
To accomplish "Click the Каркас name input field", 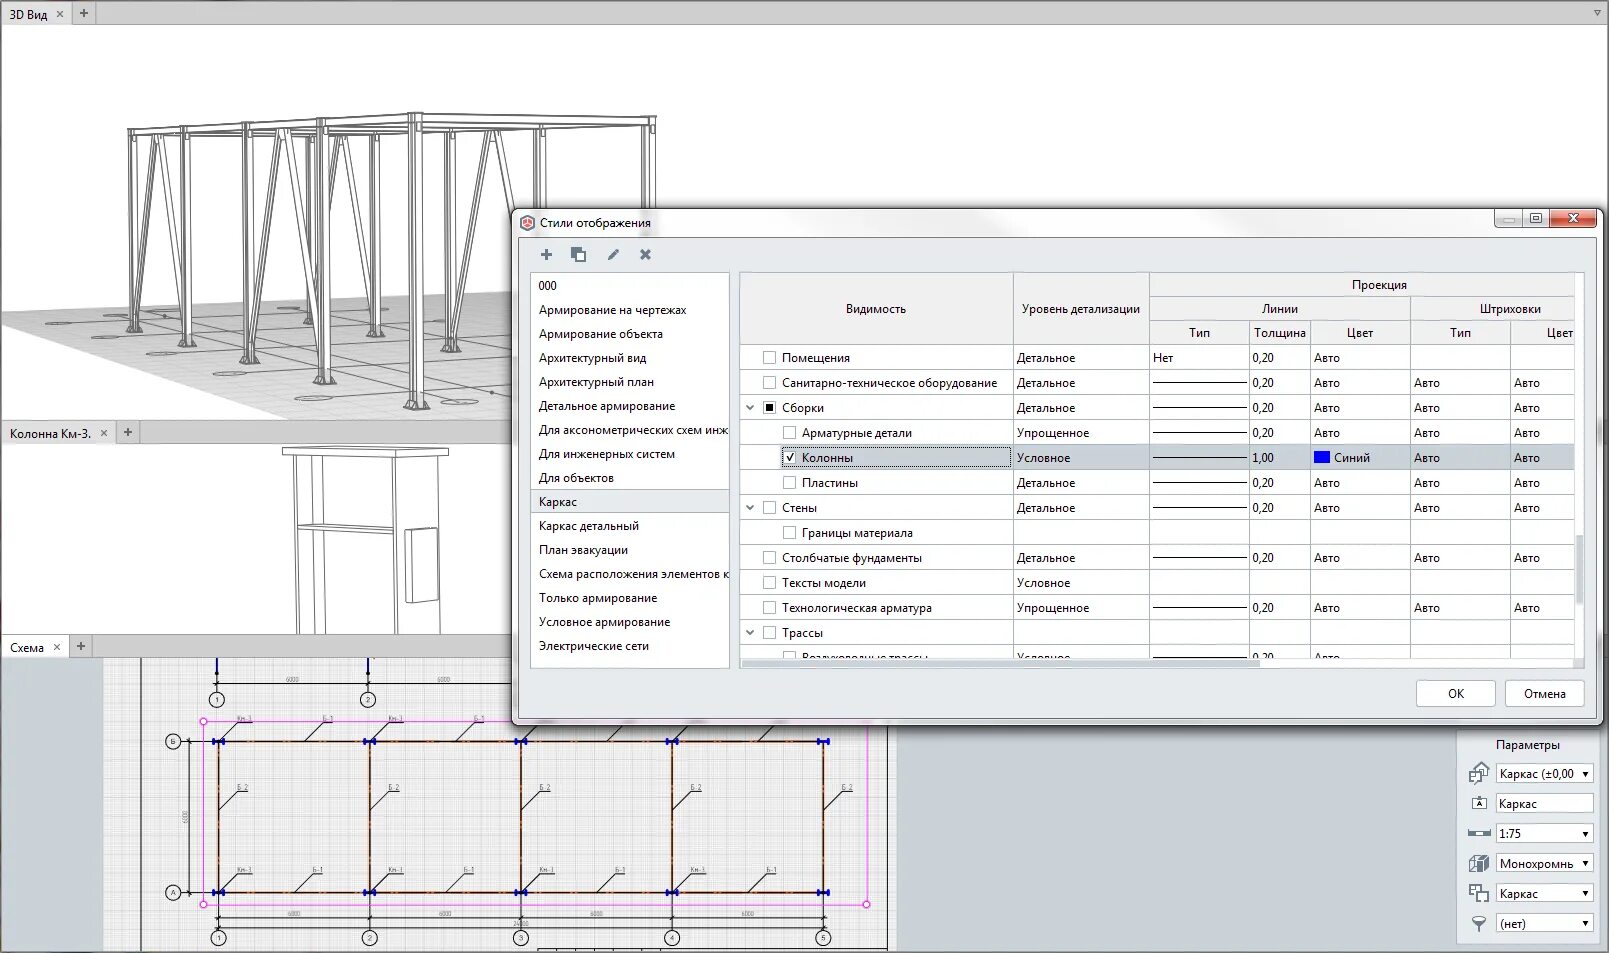I will coord(1543,804).
